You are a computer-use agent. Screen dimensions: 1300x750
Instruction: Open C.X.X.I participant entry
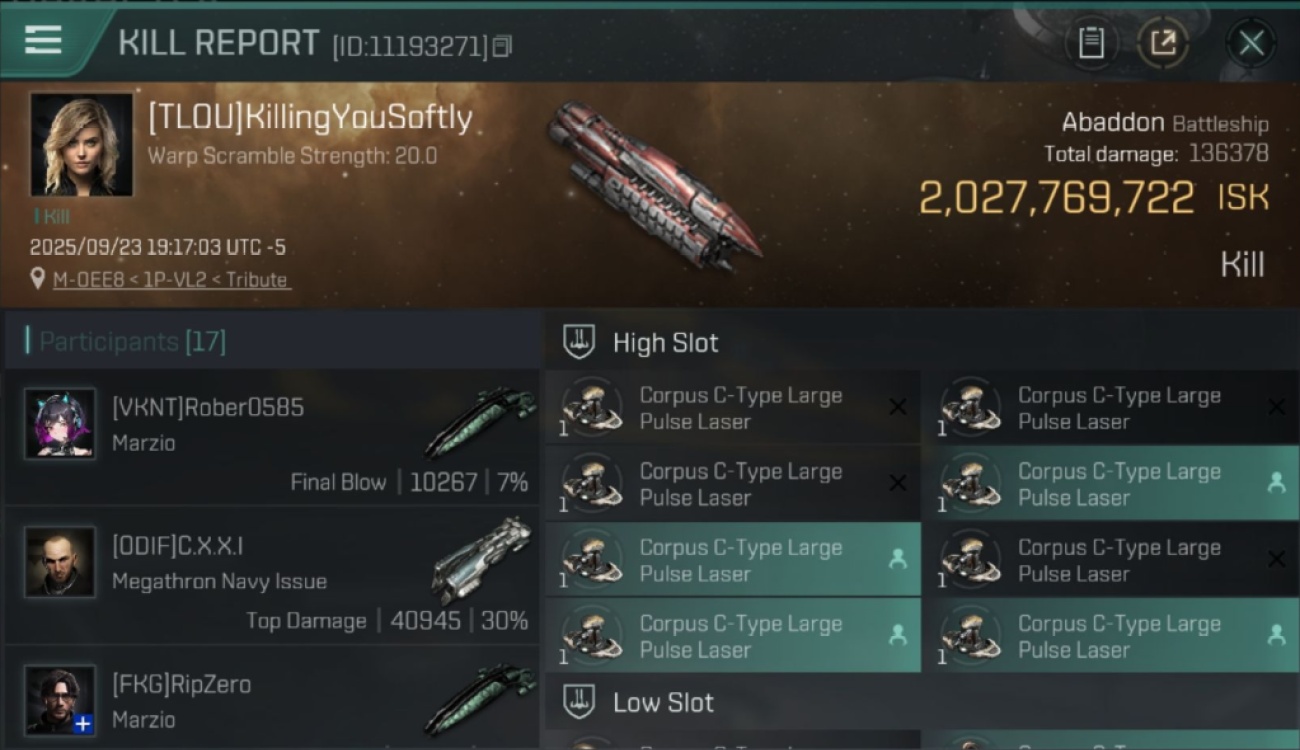pyautogui.click(x=272, y=577)
